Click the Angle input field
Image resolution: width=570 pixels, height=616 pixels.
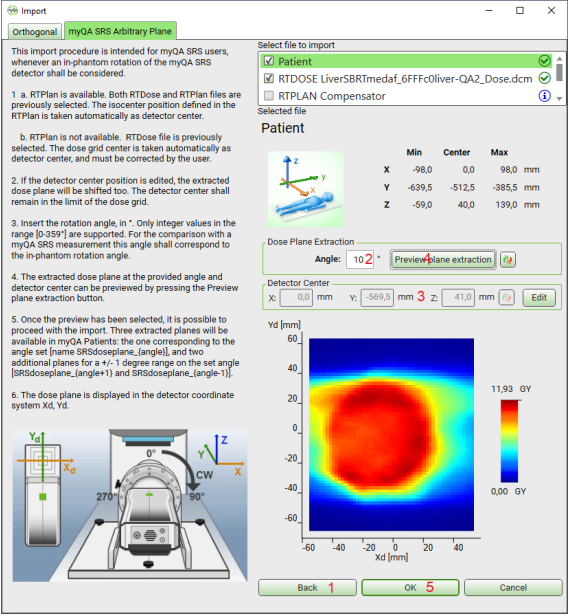point(360,260)
